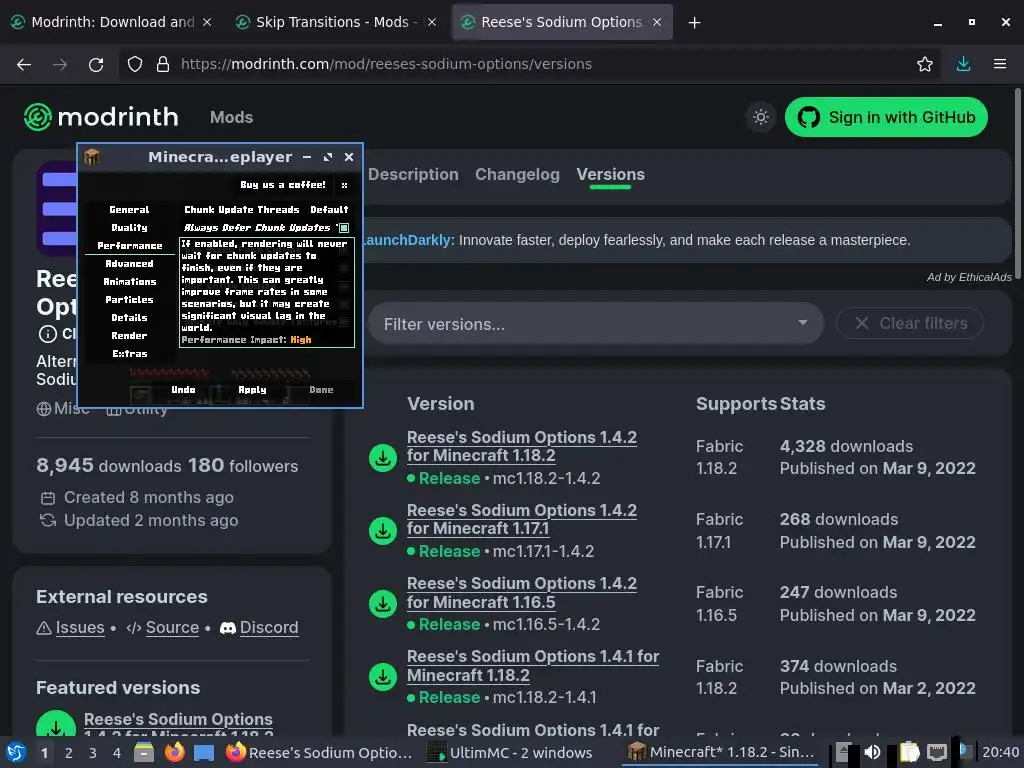Click the tracking protection shield icon
Viewport: 1024px width, 768px height.
pos(135,64)
